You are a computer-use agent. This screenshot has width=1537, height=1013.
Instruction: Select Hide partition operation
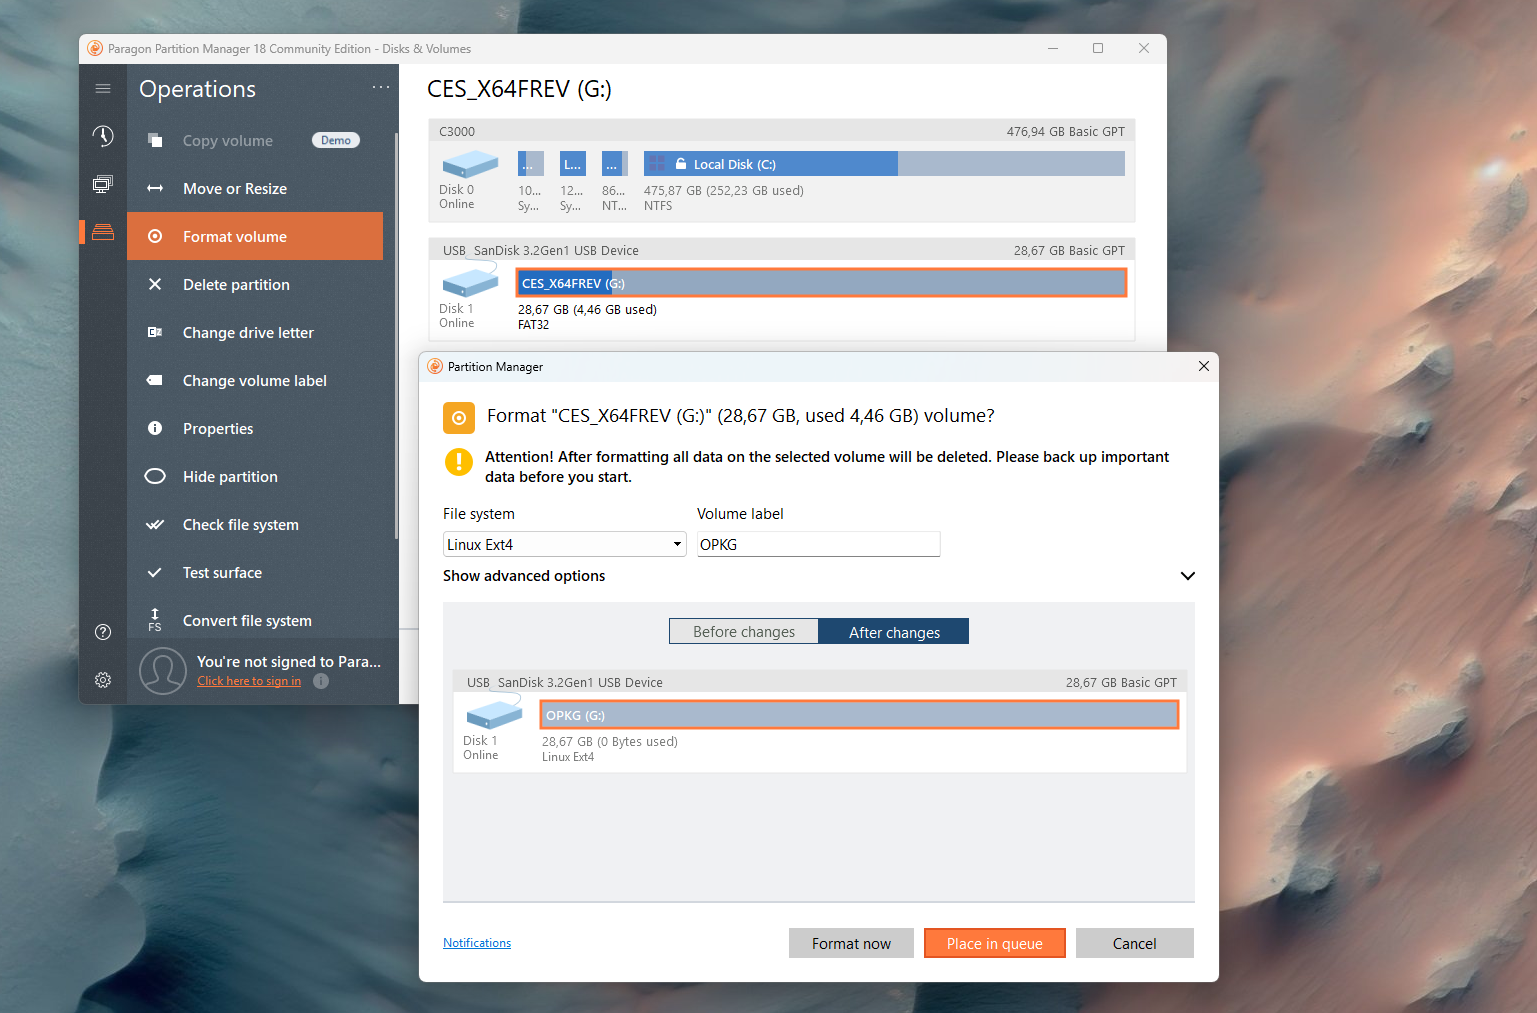tap(255, 476)
